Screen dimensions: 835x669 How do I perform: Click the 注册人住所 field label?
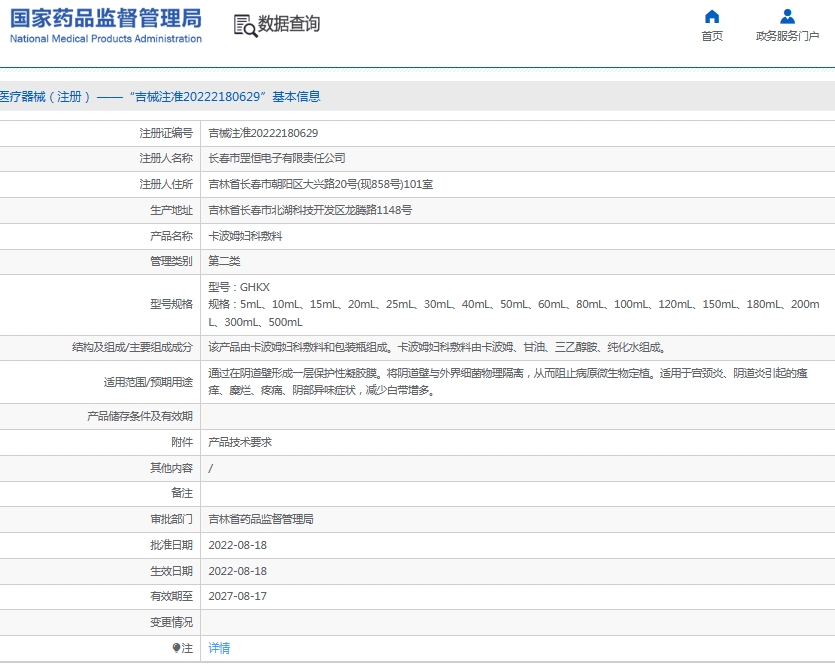pos(166,184)
